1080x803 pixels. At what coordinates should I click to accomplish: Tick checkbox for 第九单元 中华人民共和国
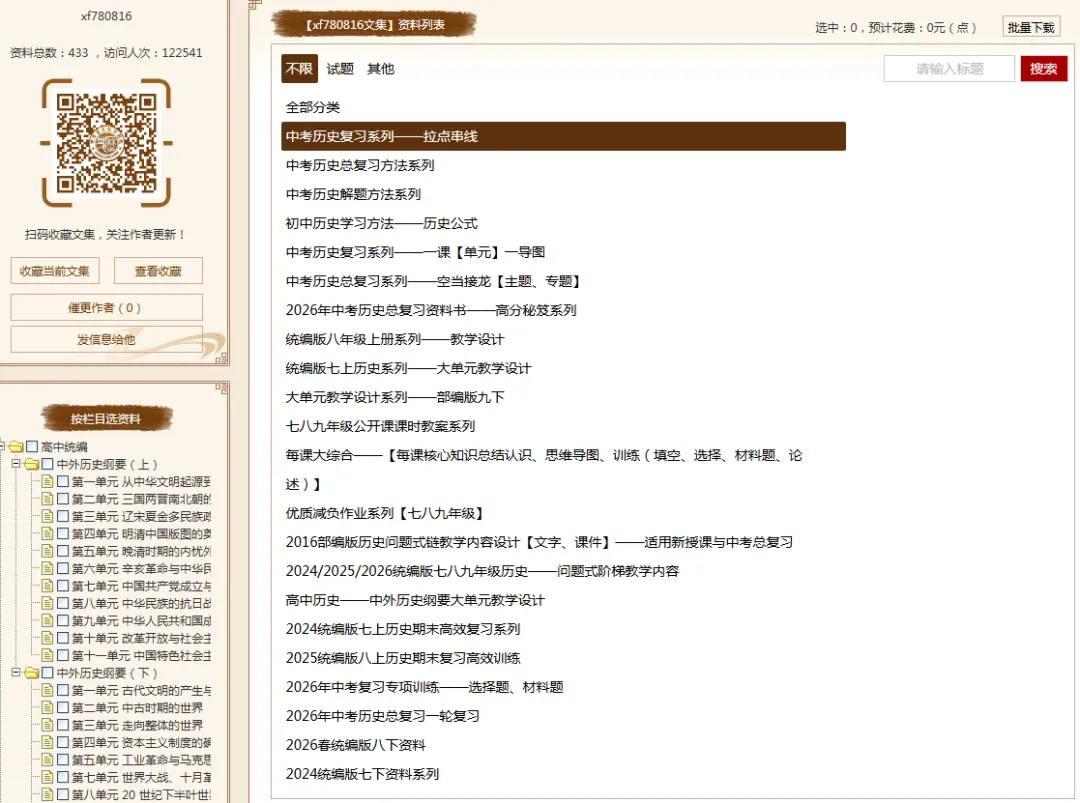[63, 620]
